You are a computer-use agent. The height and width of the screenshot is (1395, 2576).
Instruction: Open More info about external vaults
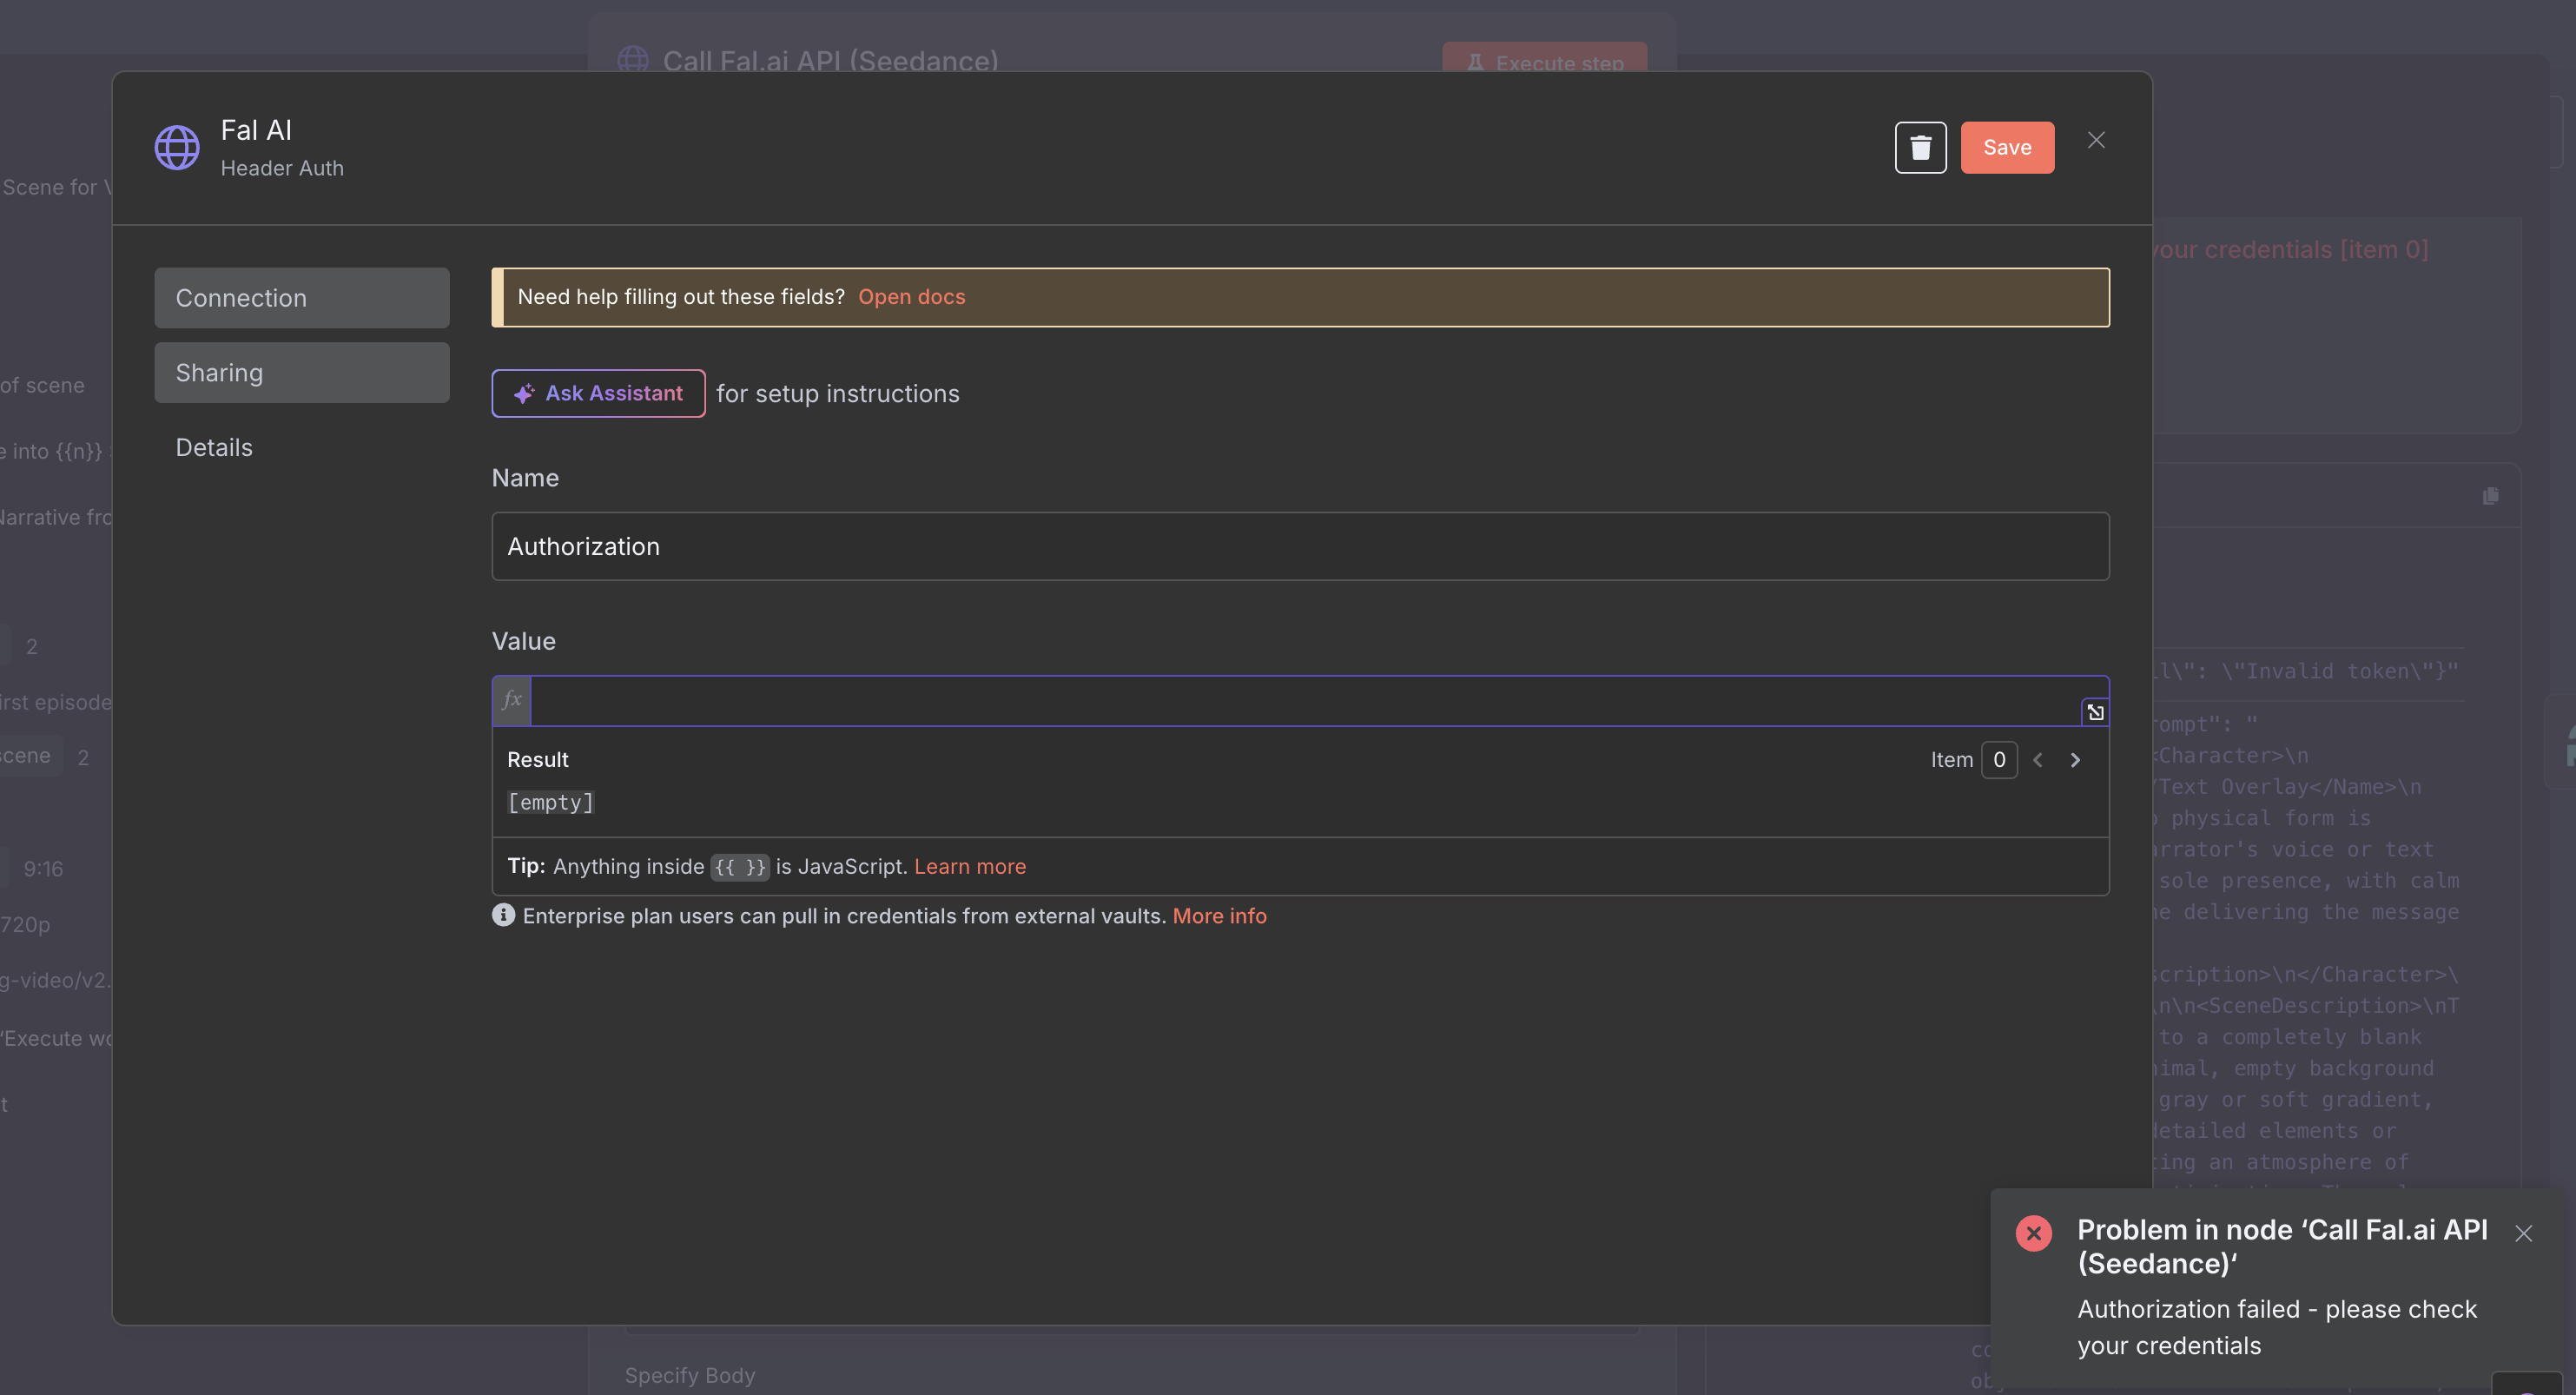click(1219, 915)
